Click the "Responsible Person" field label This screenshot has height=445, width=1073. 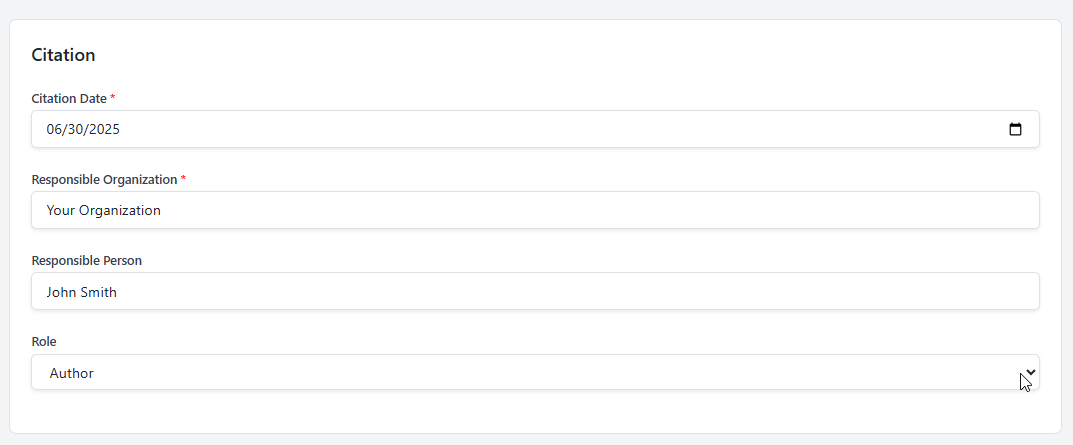pos(86,260)
